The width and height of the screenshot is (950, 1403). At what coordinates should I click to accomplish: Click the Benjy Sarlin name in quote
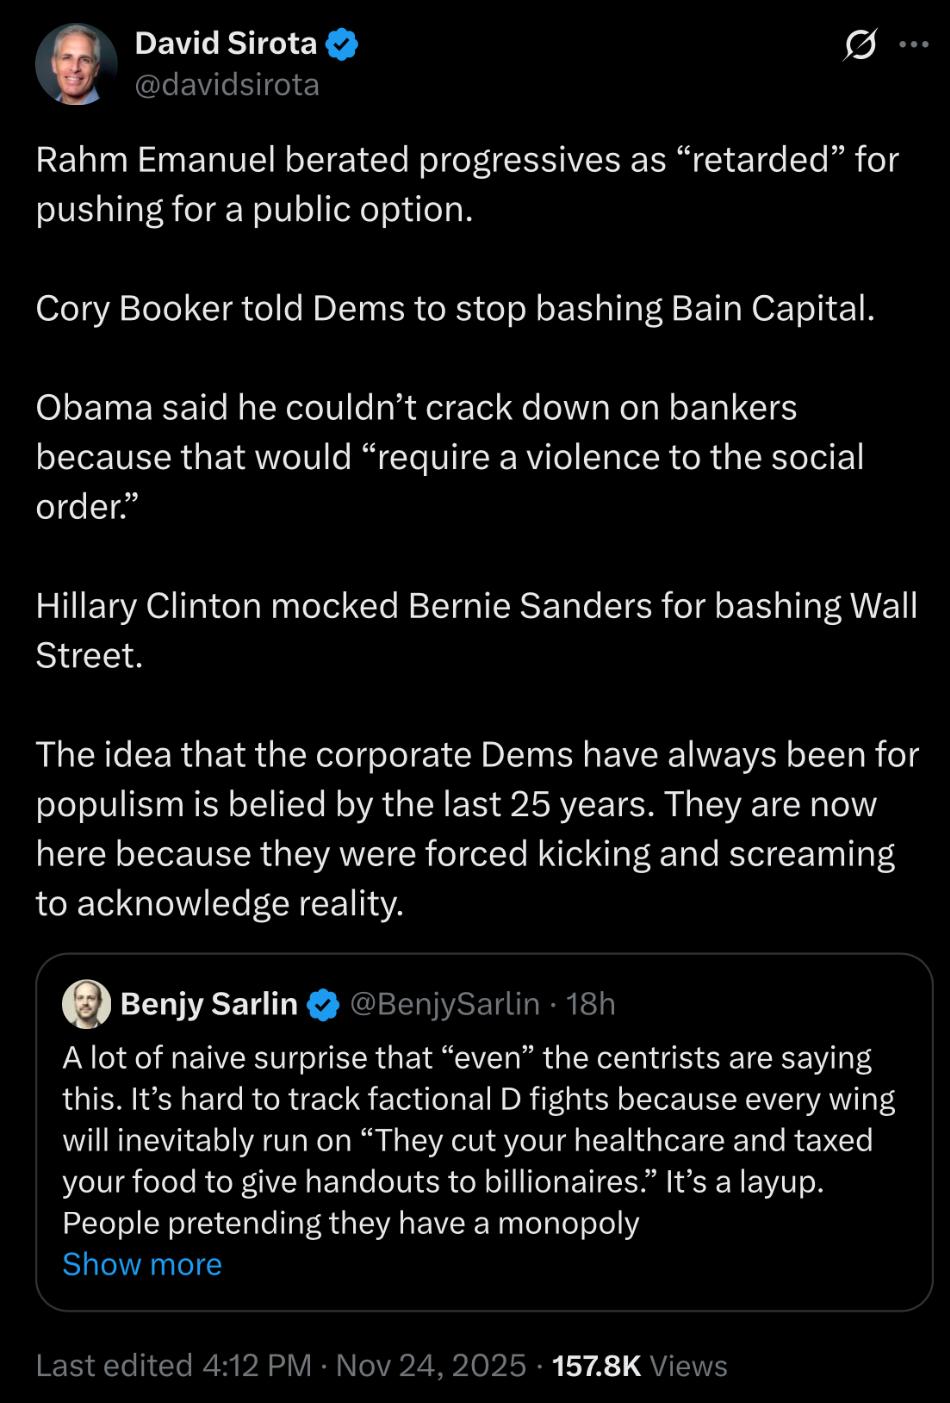pyautogui.click(x=209, y=1003)
